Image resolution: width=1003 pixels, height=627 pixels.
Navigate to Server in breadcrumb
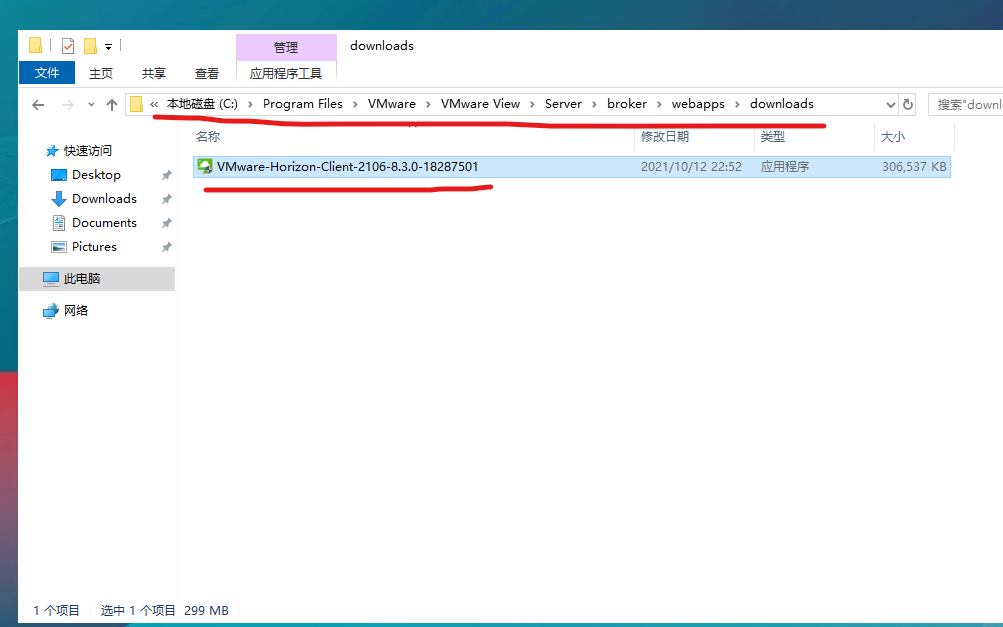click(564, 104)
